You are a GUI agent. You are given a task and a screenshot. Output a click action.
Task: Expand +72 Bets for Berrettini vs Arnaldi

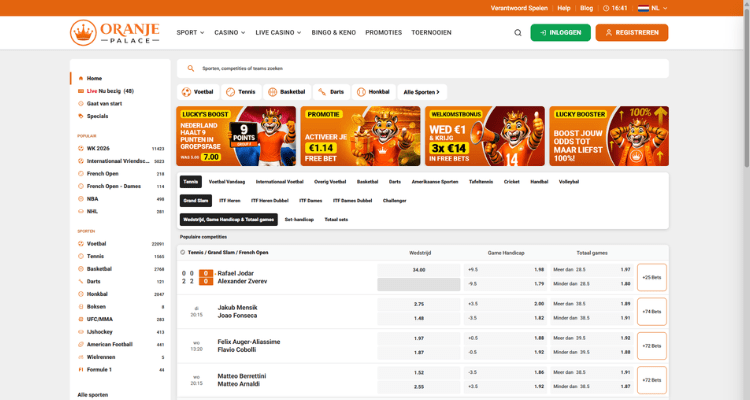point(651,380)
